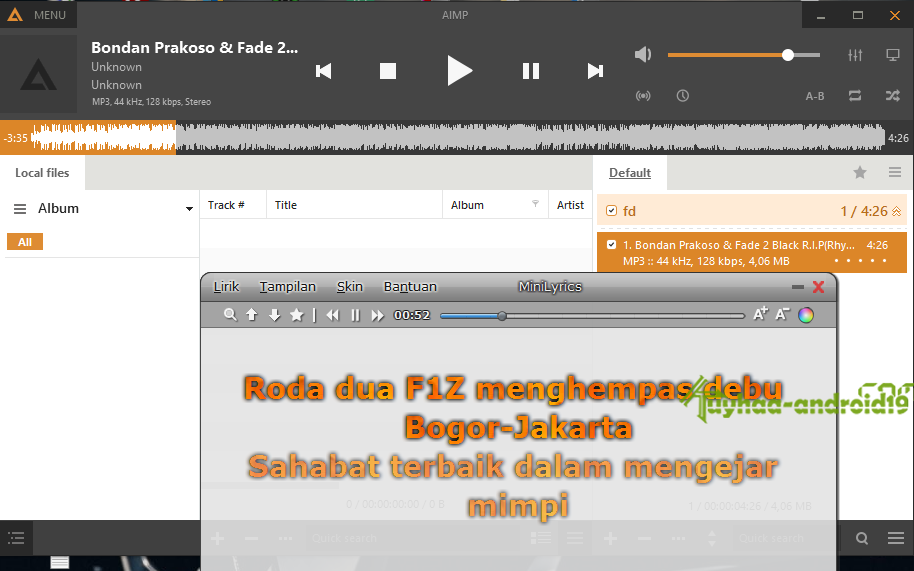Open the Skin menu in MiniLyrics

350,287
